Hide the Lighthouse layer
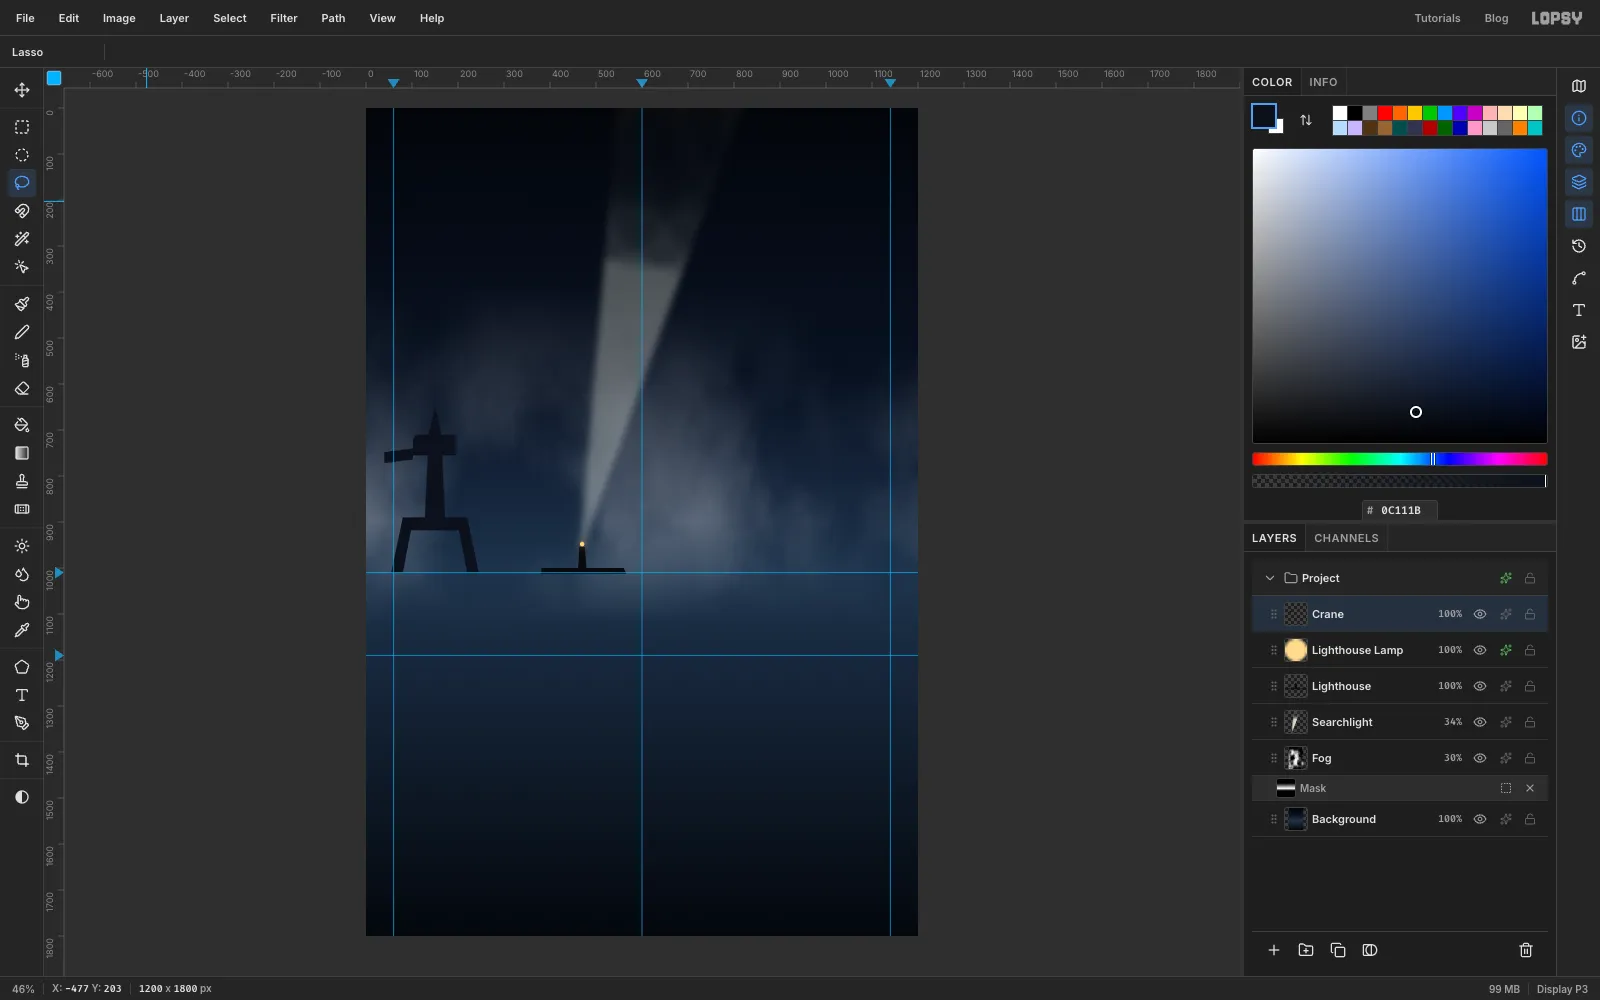 (1480, 686)
